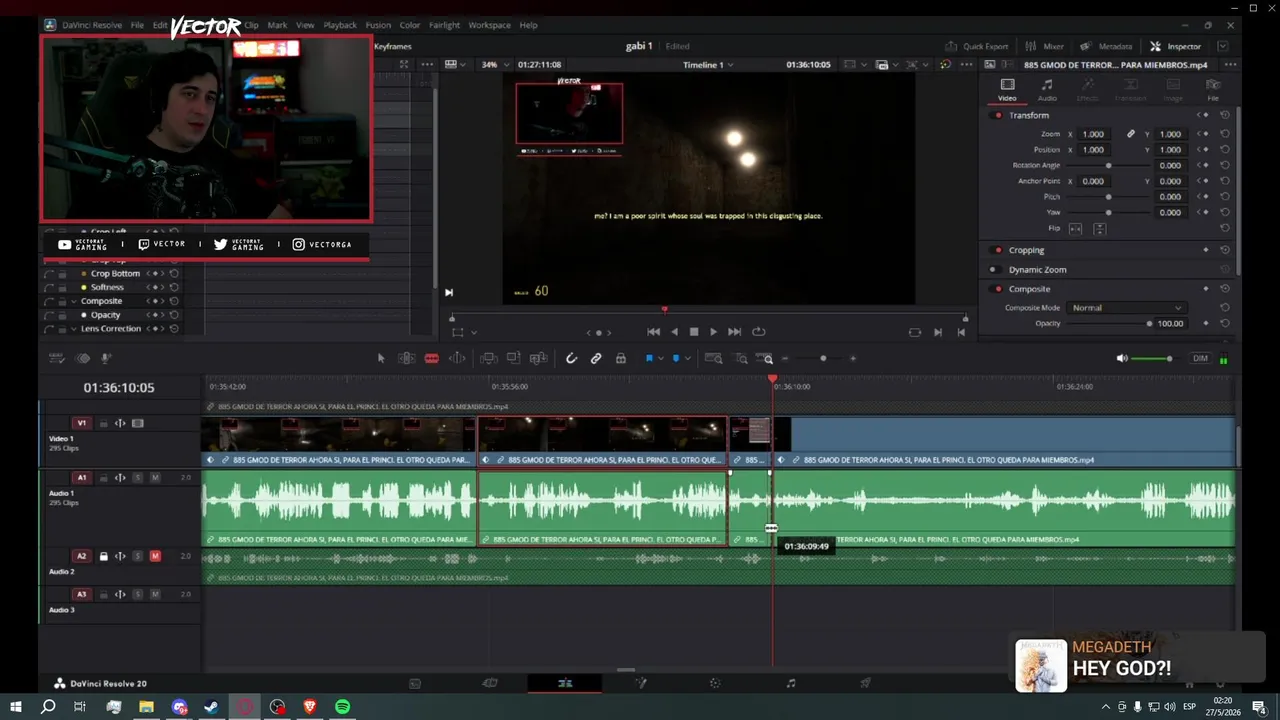Screen dimensions: 1280x720
Task: Switch to the Audio tab in Inspector
Action: pos(1047,90)
